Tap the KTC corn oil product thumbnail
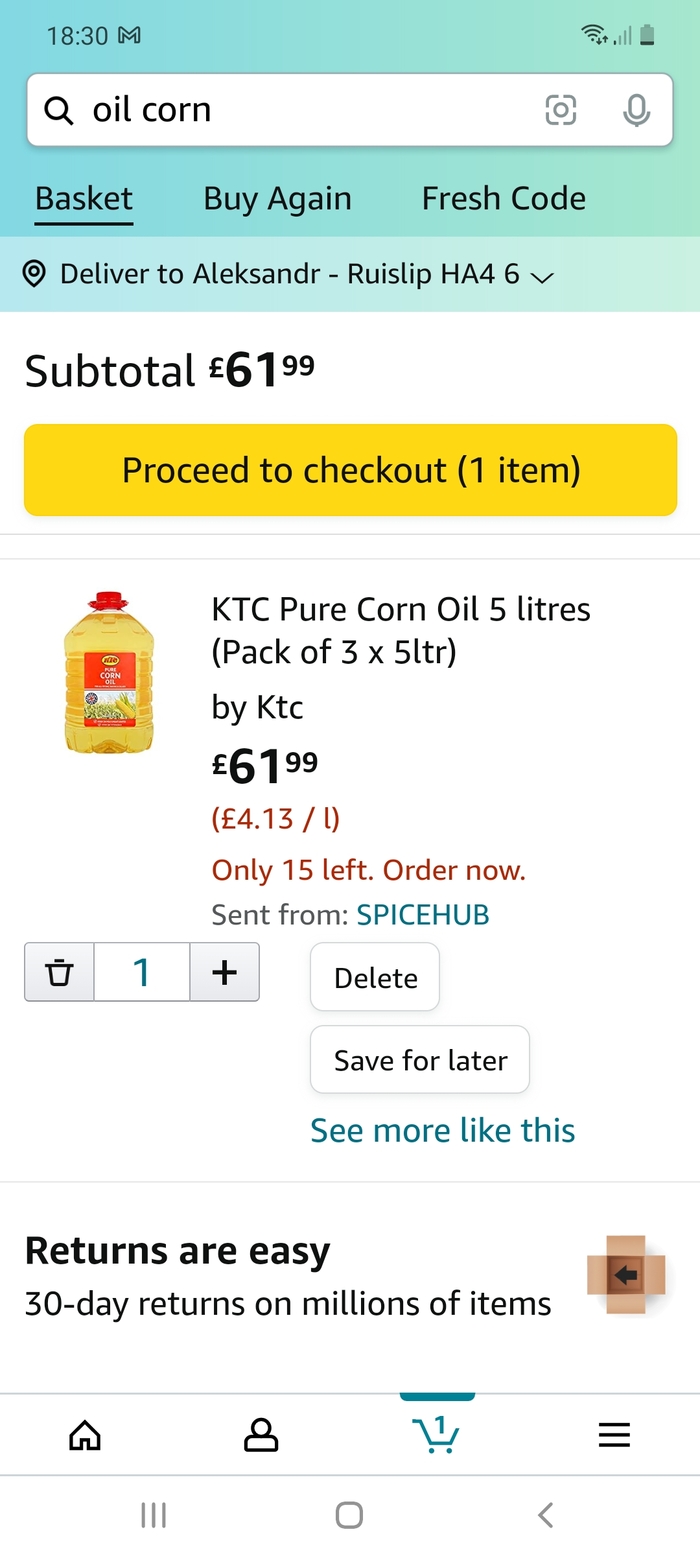This screenshot has height=1556, width=700. pyautogui.click(x=109, y=672)
